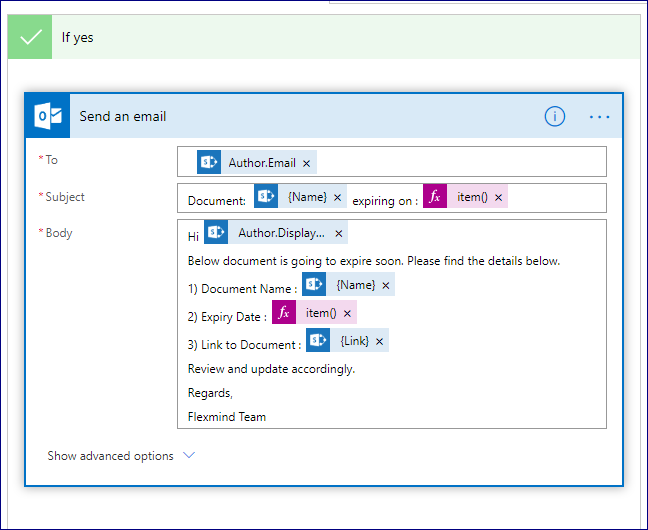
Task: Select the Author.Email token text
Action: coord(262,162)
